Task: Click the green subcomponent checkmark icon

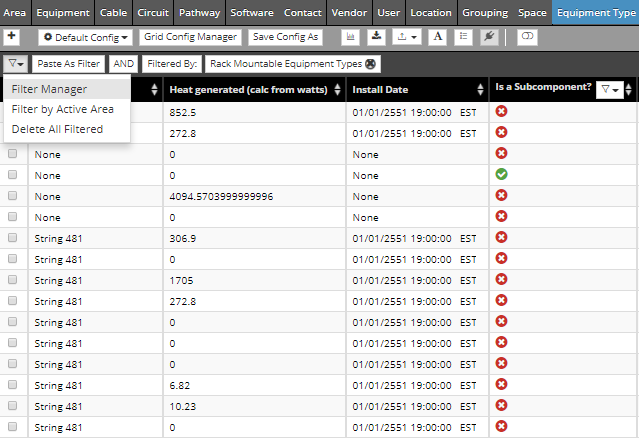Action: coord(502,174)
